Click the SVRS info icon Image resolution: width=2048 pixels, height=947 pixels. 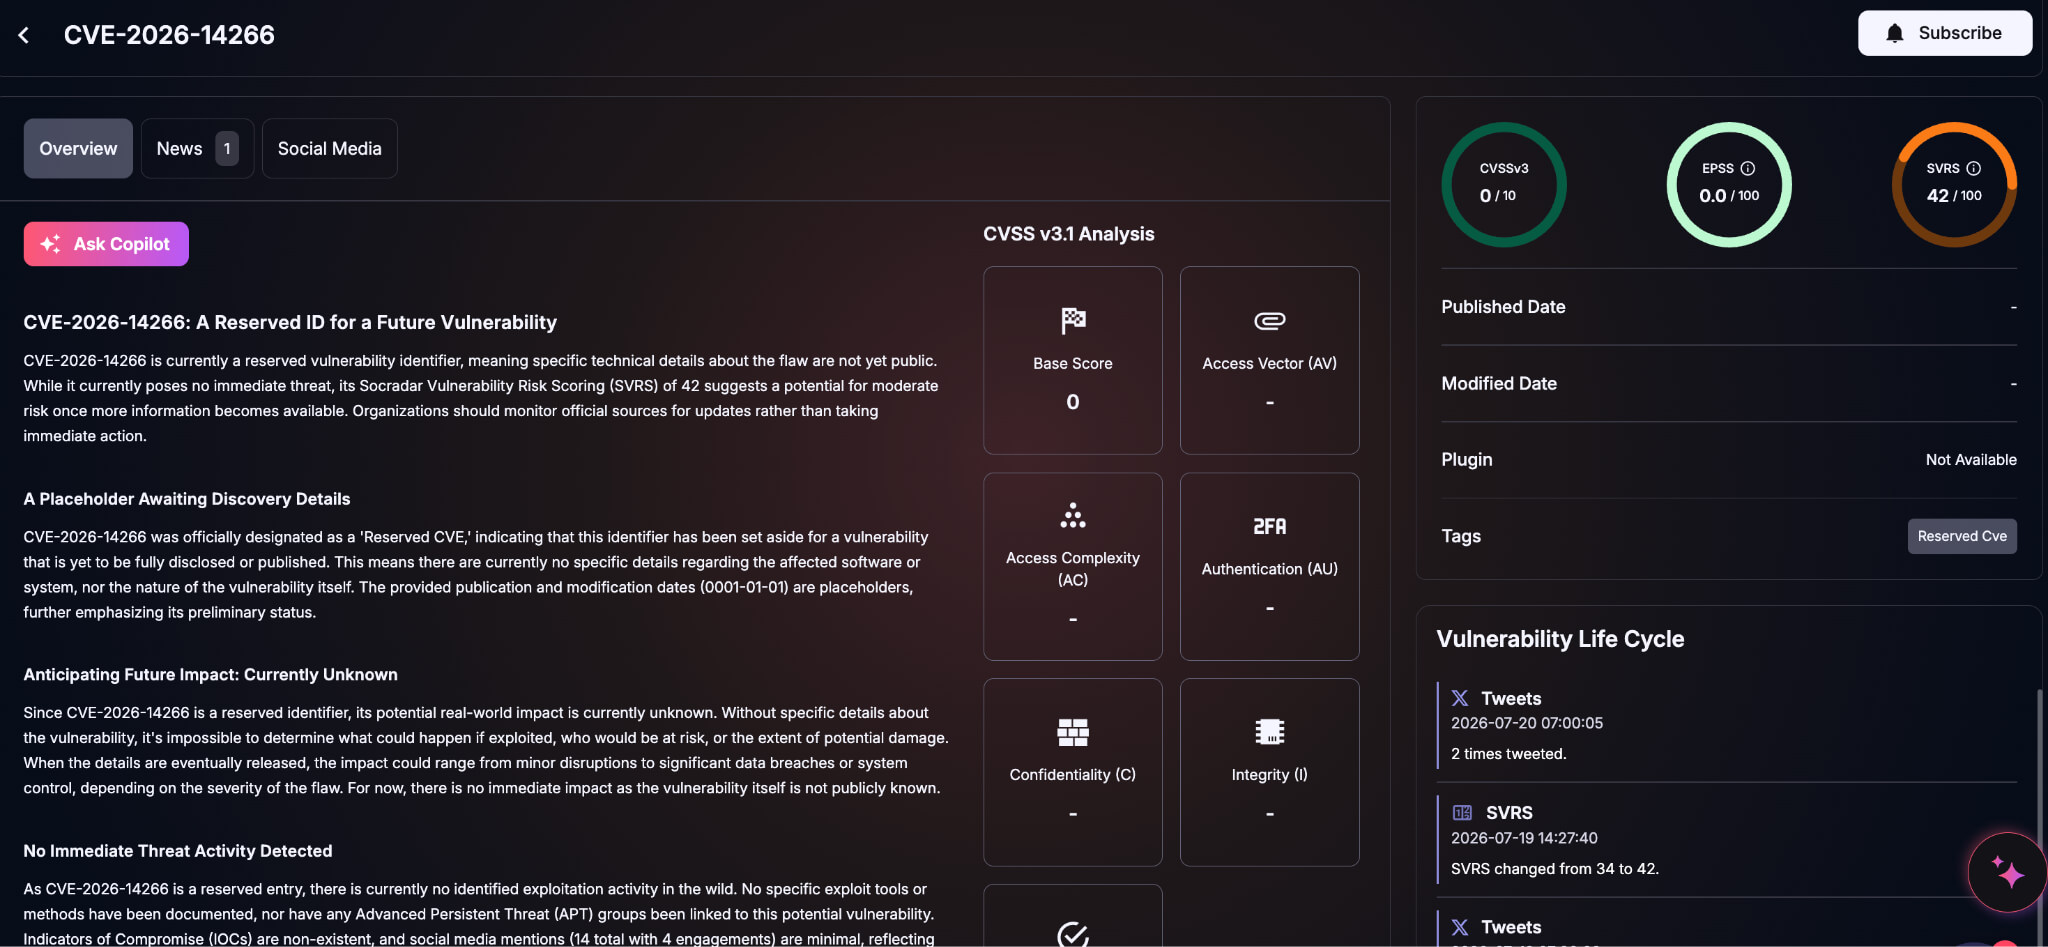click(x=1974, y=168)
